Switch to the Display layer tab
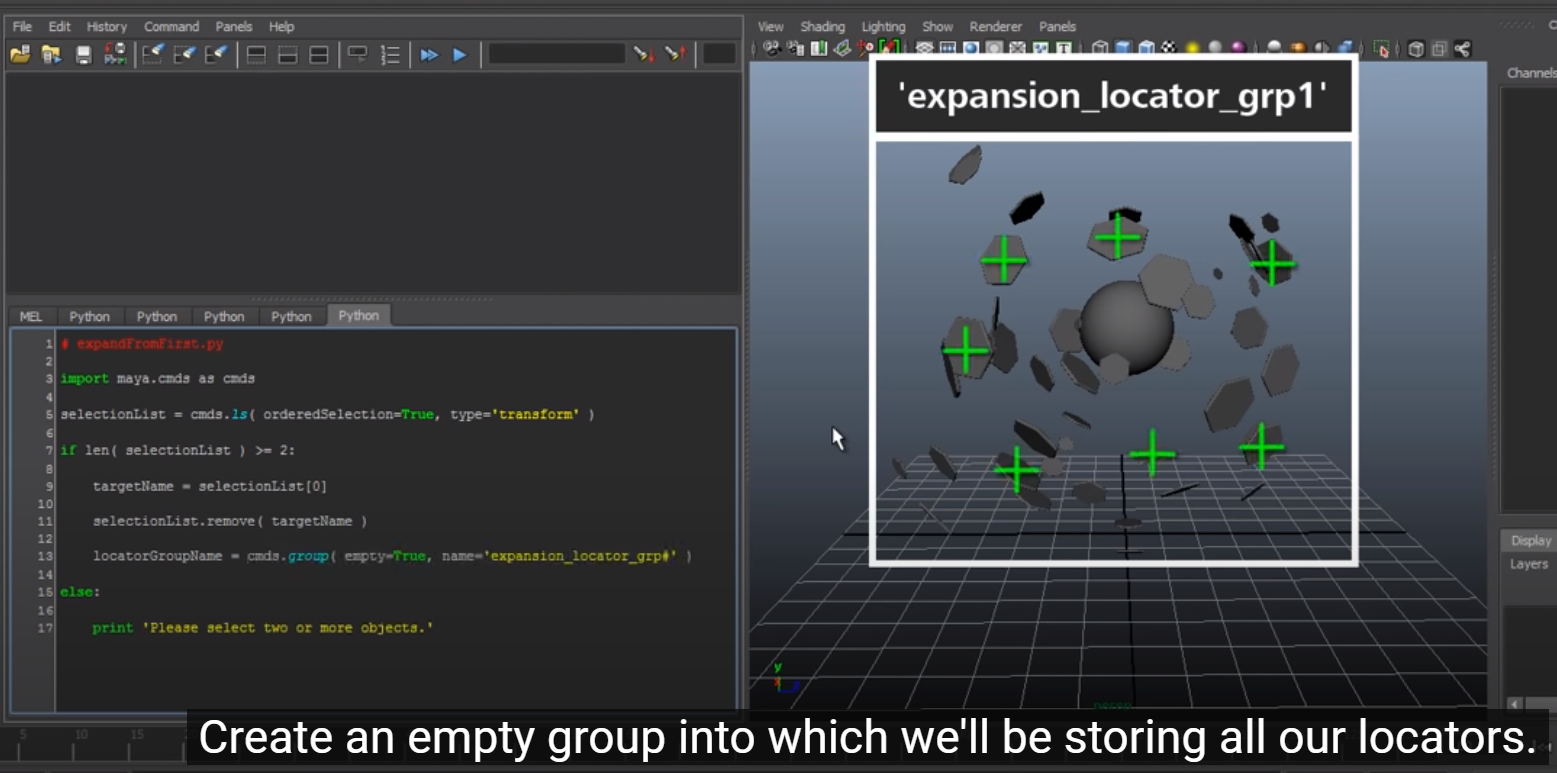The image size is (1557, 773). 1530,540
